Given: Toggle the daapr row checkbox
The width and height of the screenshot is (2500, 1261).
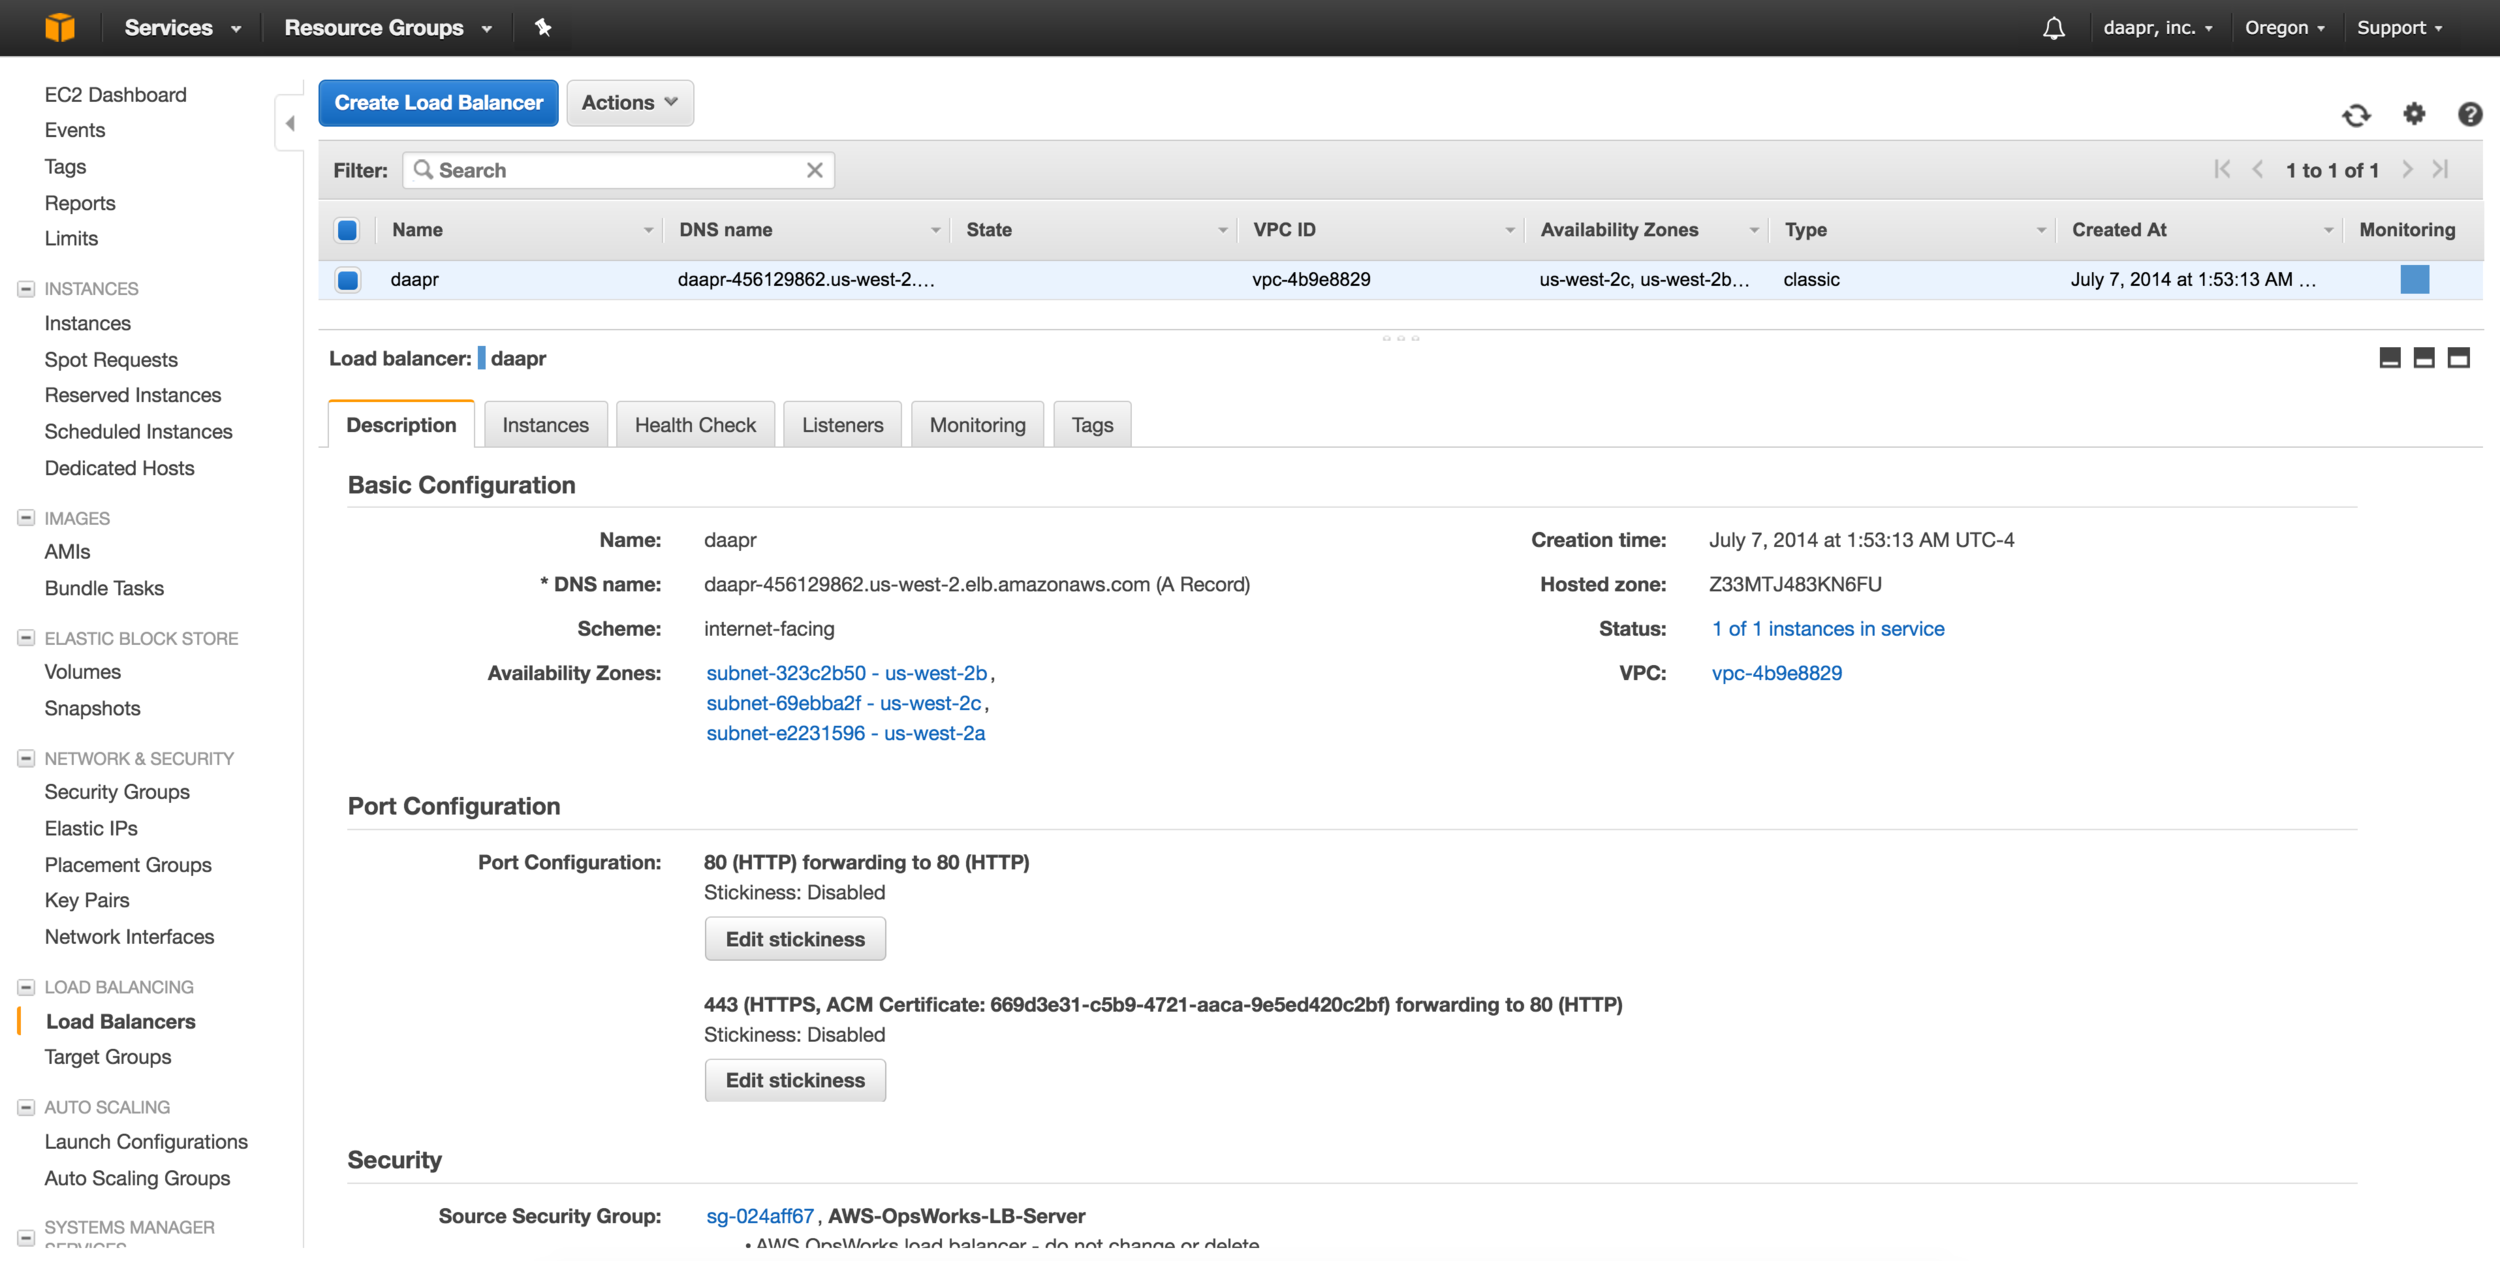Looking at the screenshot, I should pyautogui.click(x=347, y=280).
